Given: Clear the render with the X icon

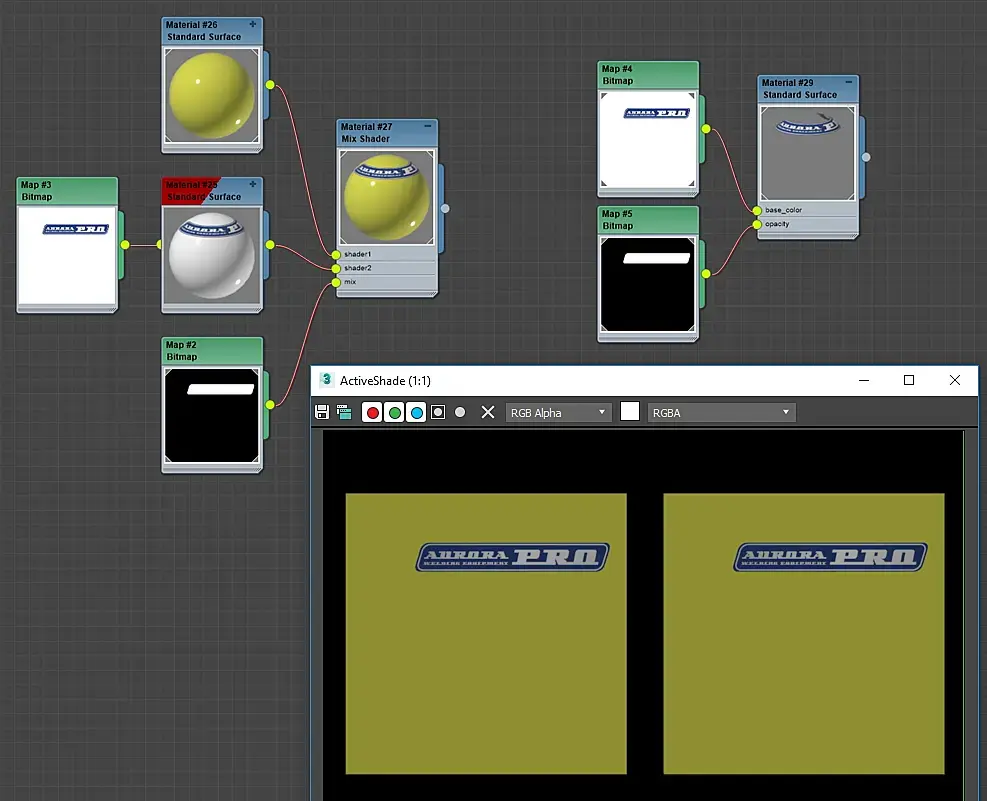Looking at the screenshot, I should 488,412.
